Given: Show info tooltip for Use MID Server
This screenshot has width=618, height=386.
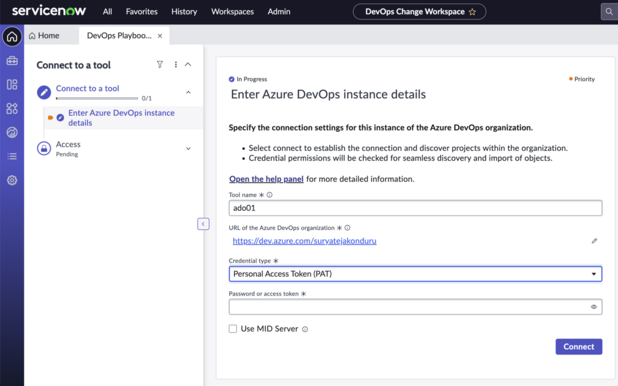Looking at the screenshot, I should pos(305,329).
